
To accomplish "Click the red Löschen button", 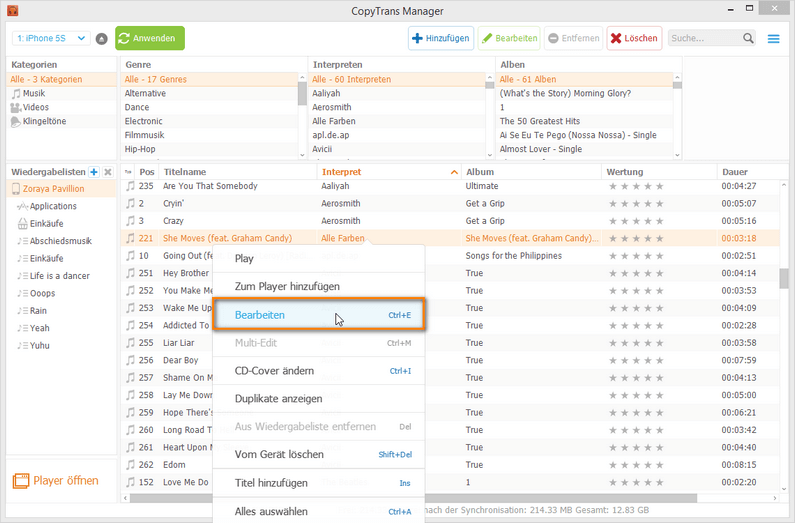I will [x=634, y=39].
